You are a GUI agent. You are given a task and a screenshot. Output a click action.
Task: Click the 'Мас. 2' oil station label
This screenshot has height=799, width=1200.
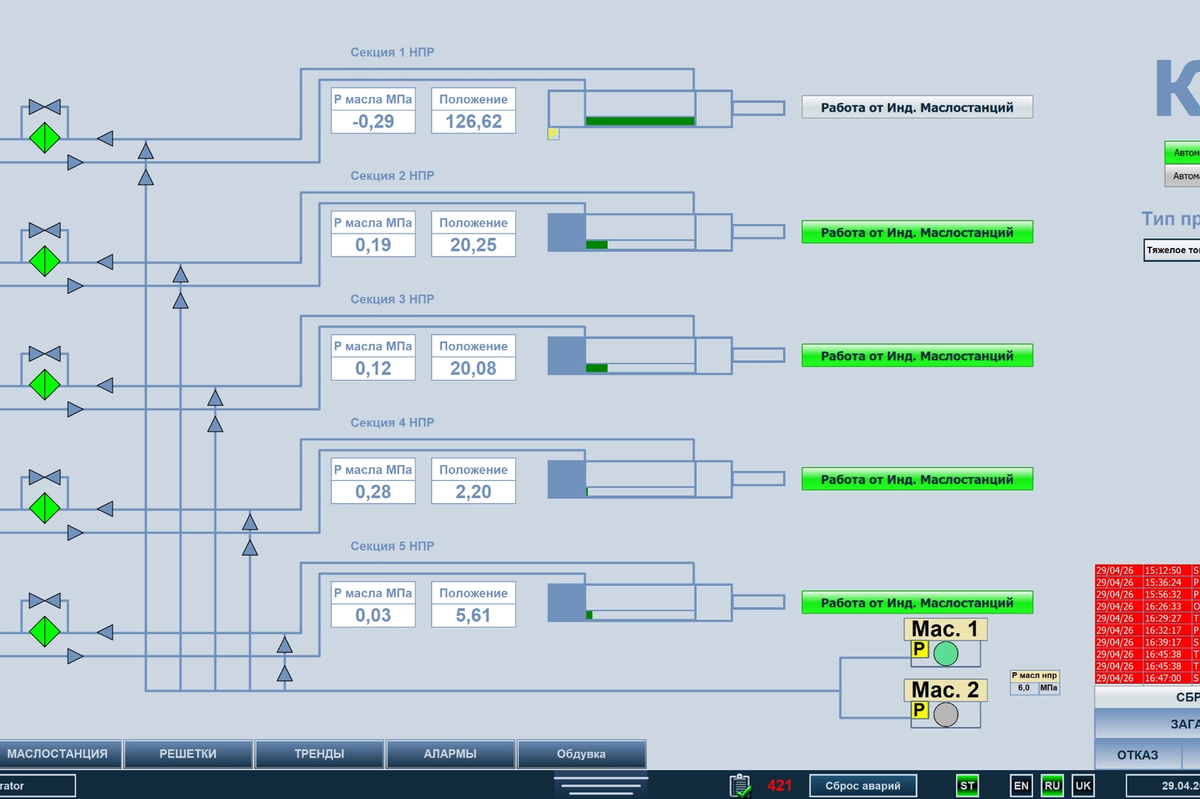945,690
